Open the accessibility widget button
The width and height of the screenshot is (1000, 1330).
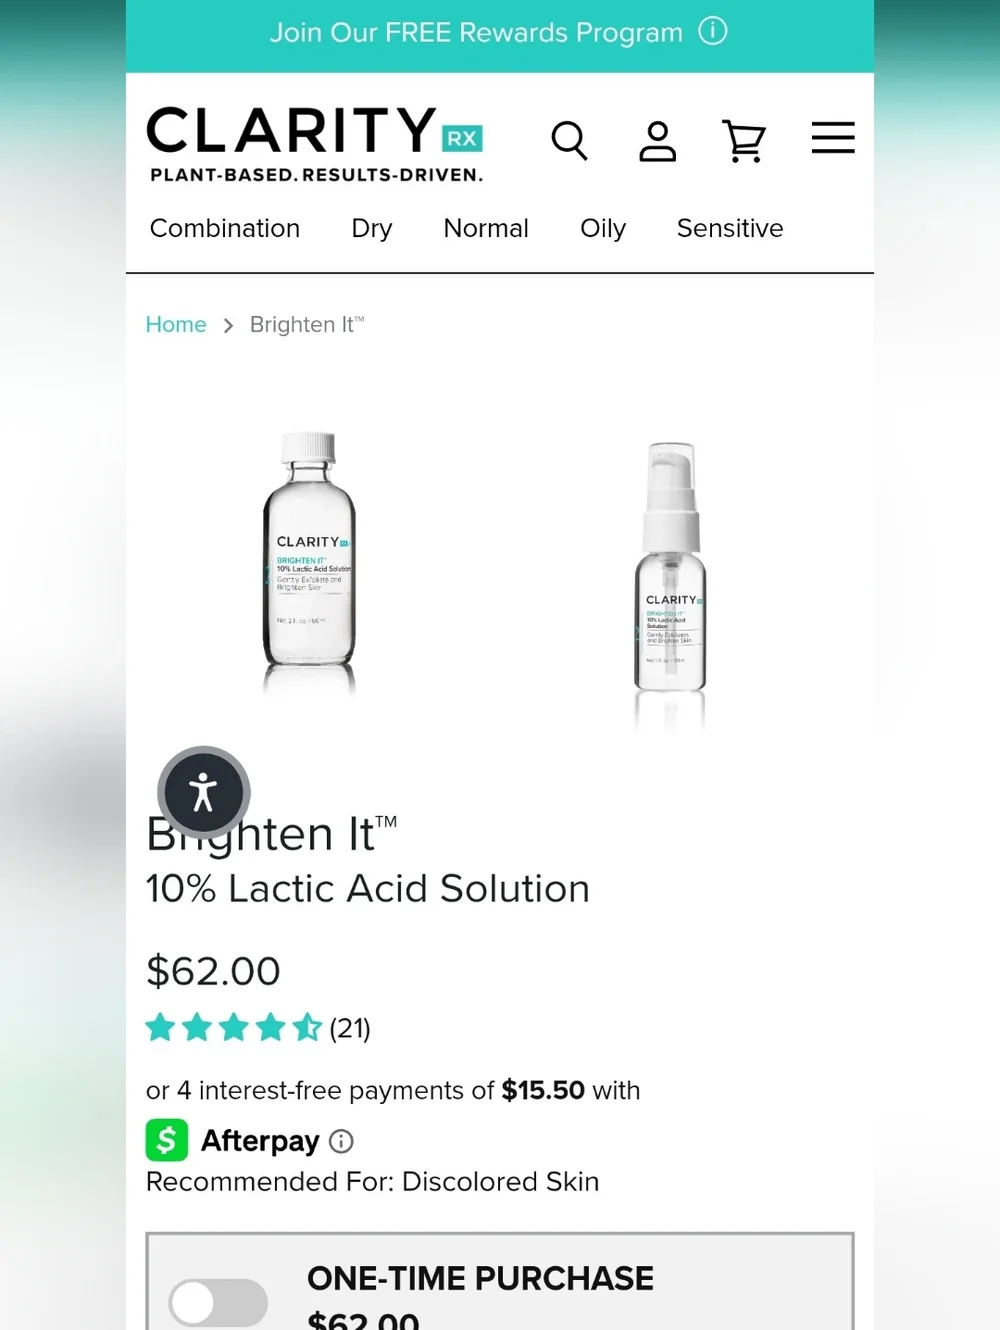[204, 793]
